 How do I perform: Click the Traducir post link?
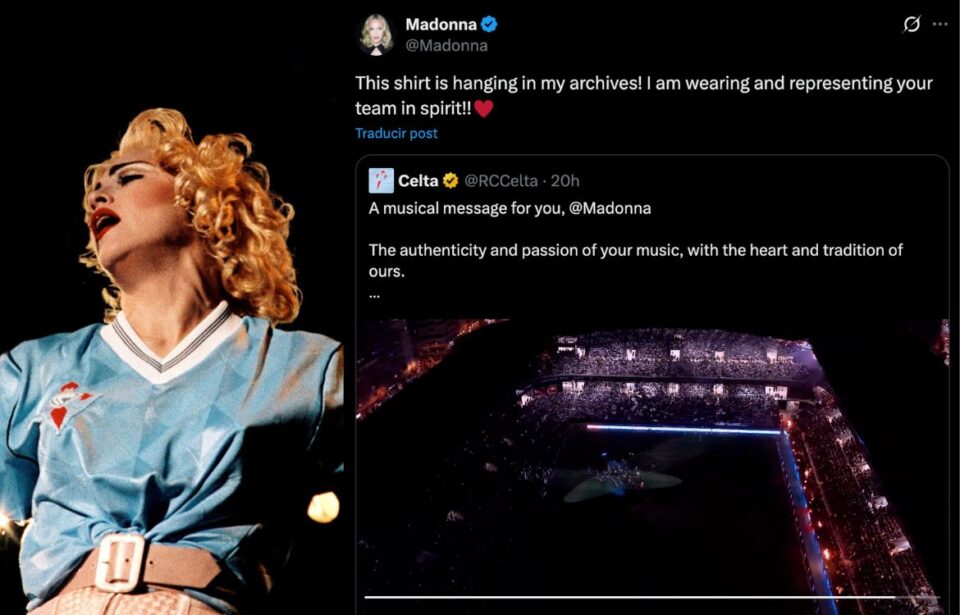tap(396, 133)
